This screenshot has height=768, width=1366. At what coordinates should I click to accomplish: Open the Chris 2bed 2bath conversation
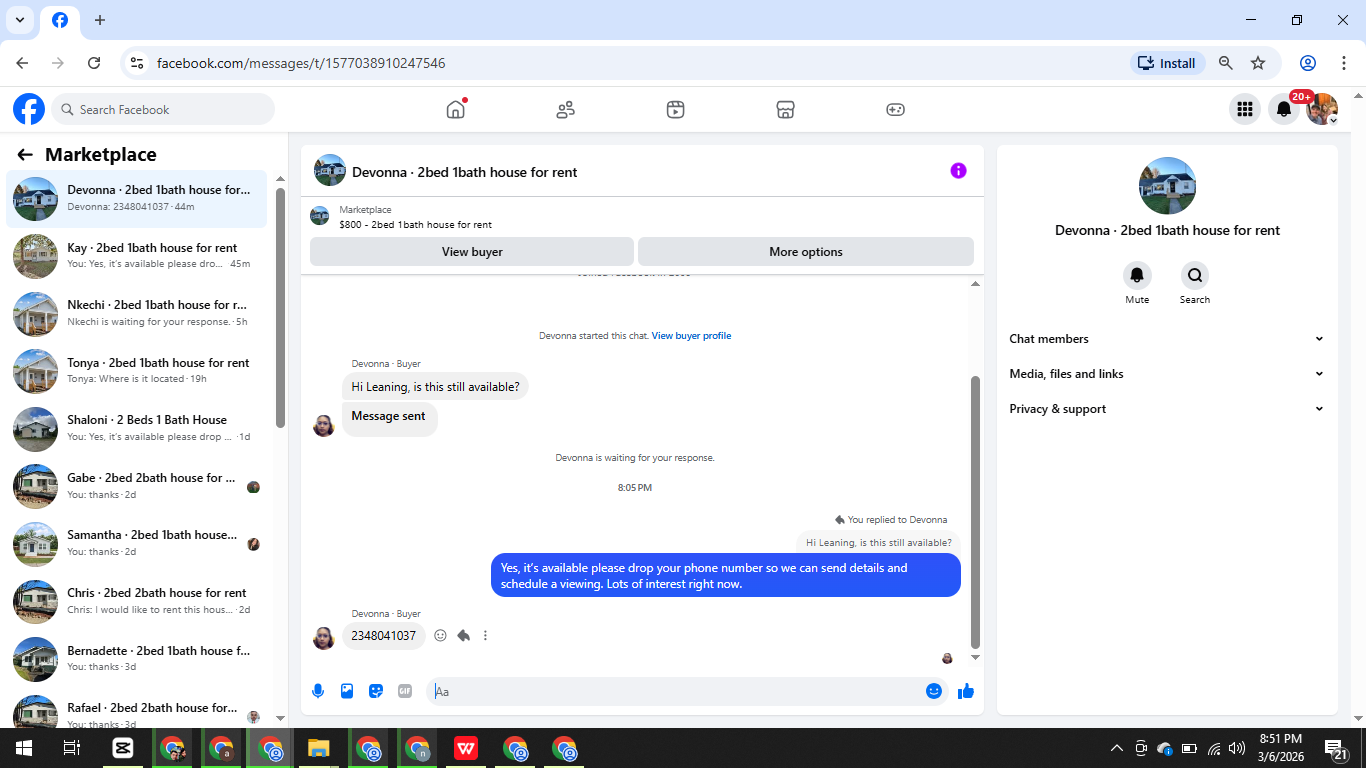[137, 601]
